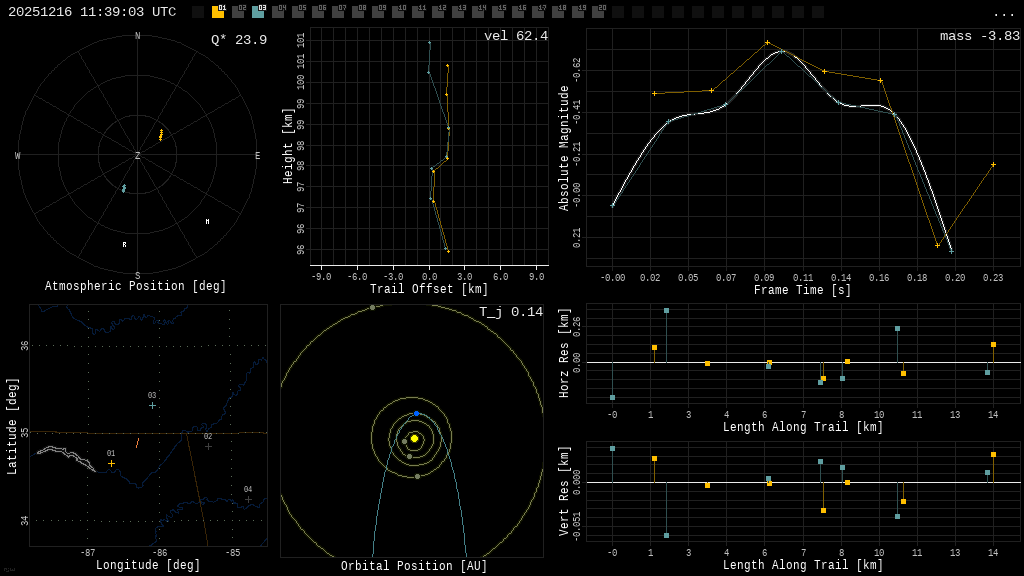Click the teal meteor track in polar plot

click(124, 188)
